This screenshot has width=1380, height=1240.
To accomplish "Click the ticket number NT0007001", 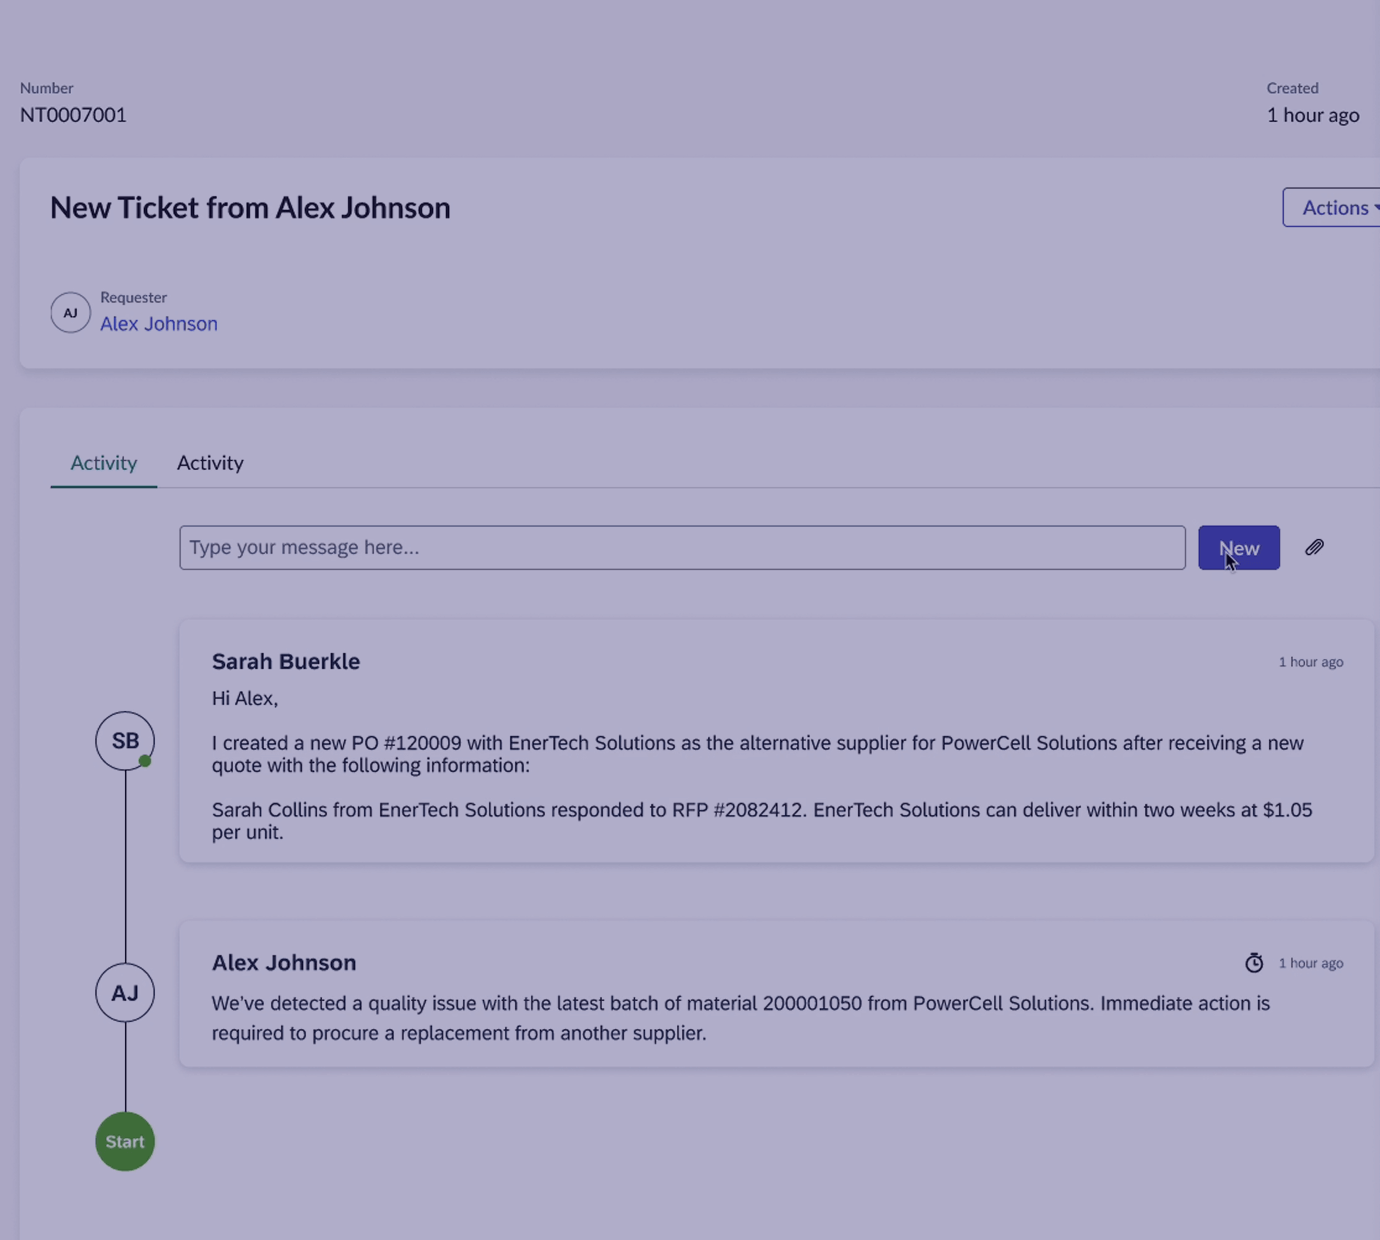I will 73,115.
